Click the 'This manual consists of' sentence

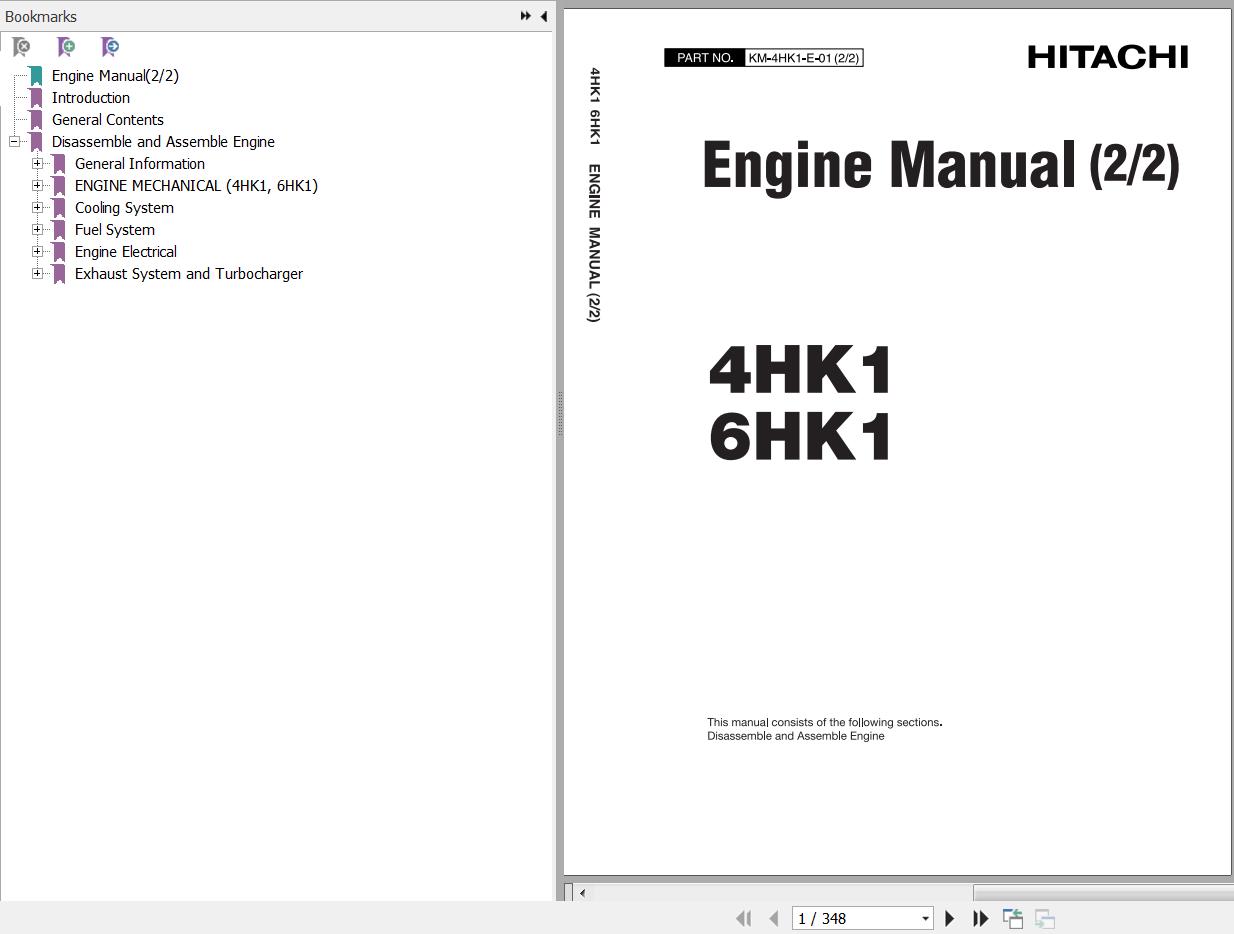[x=825, y=722]
